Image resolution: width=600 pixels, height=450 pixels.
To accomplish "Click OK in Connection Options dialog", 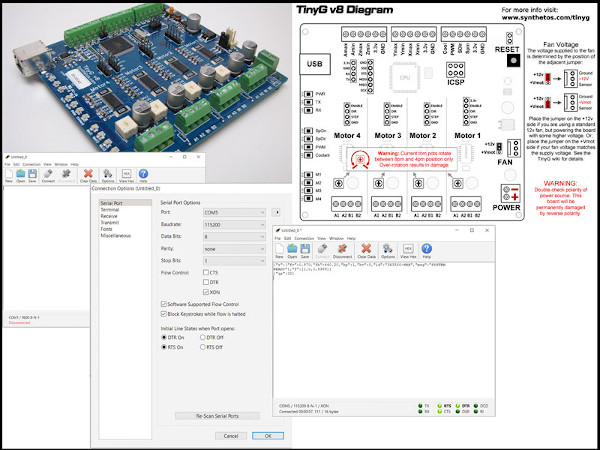I will (268, 436).
